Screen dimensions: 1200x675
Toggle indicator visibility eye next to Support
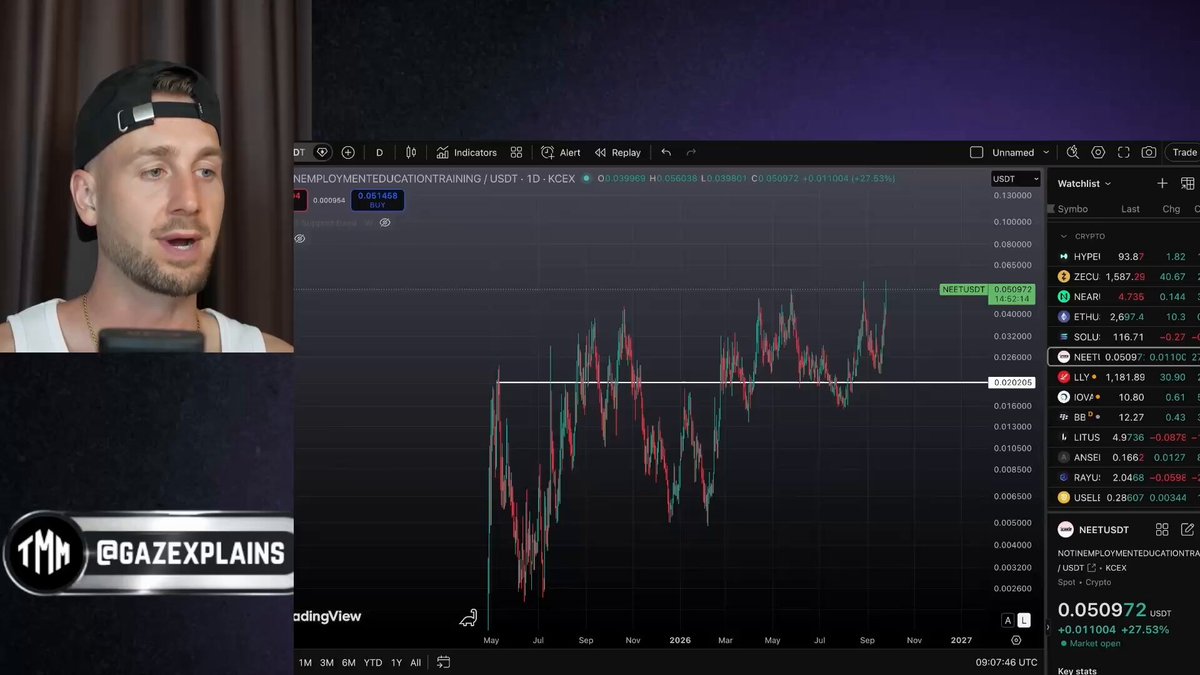point(385,223)
